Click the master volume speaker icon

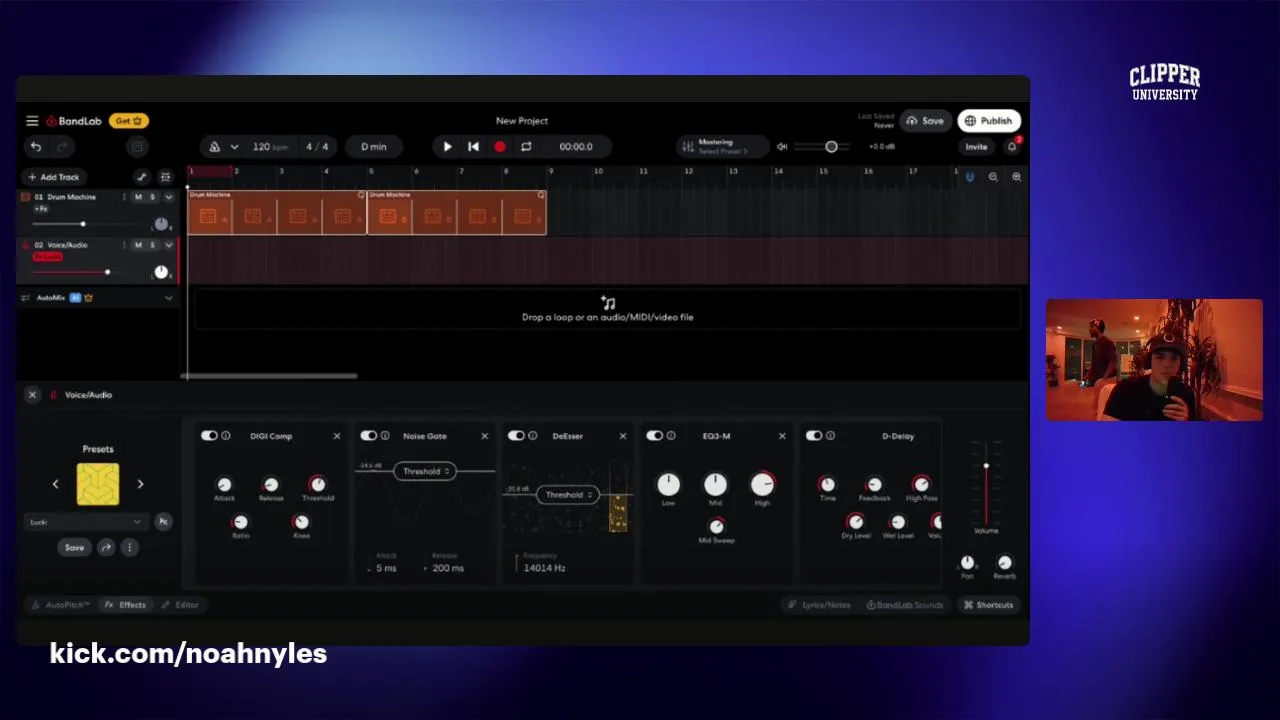coord(782,147)
